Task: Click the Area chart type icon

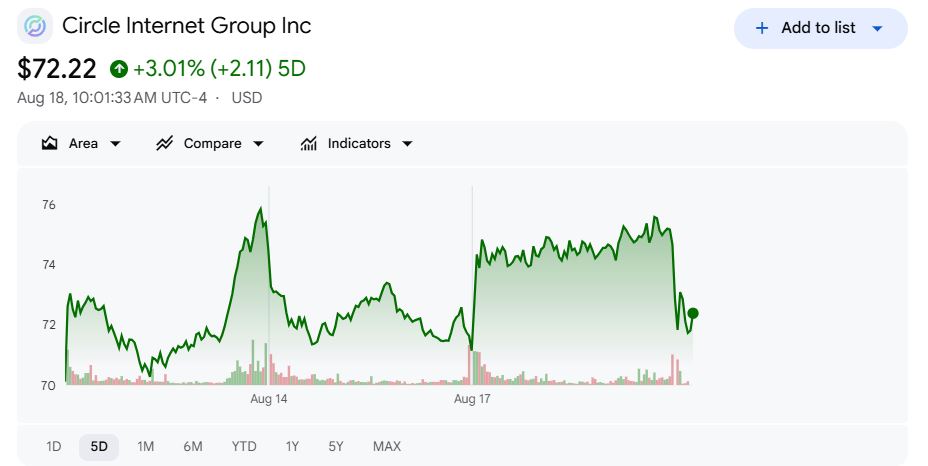Action: pos(50,143)
